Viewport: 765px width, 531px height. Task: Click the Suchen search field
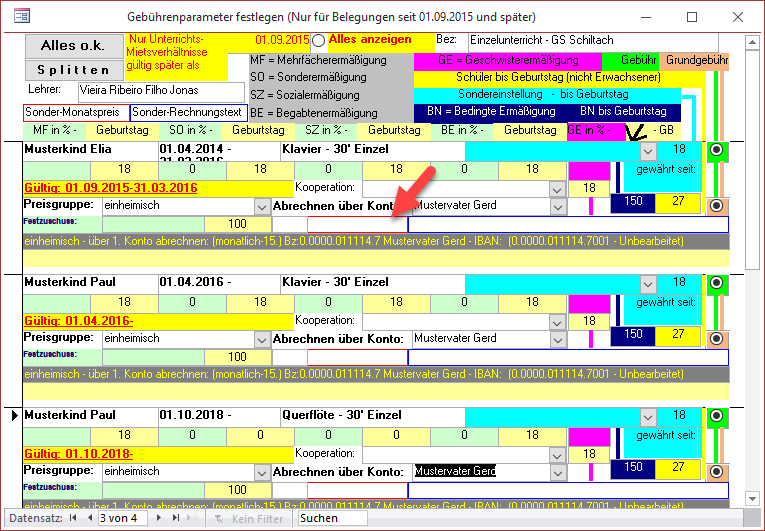pos(330,518)
